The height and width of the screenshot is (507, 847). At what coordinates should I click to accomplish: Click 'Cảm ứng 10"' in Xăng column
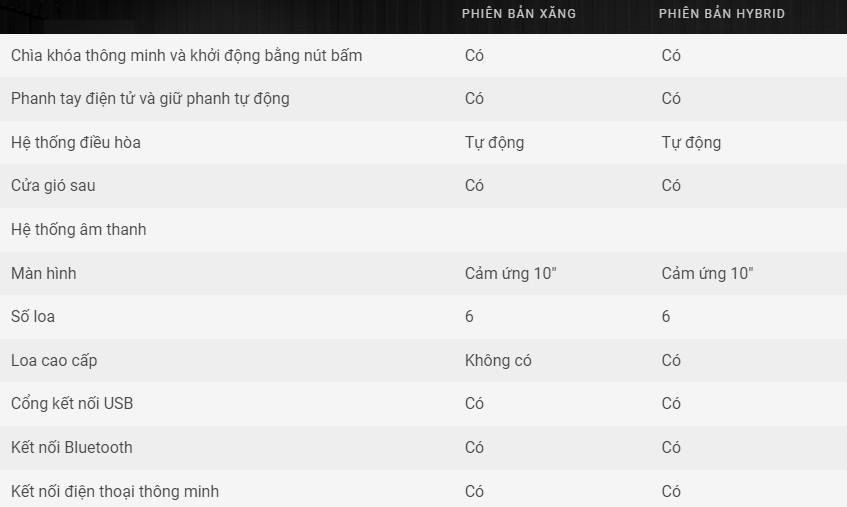click(x=510, y=273)
